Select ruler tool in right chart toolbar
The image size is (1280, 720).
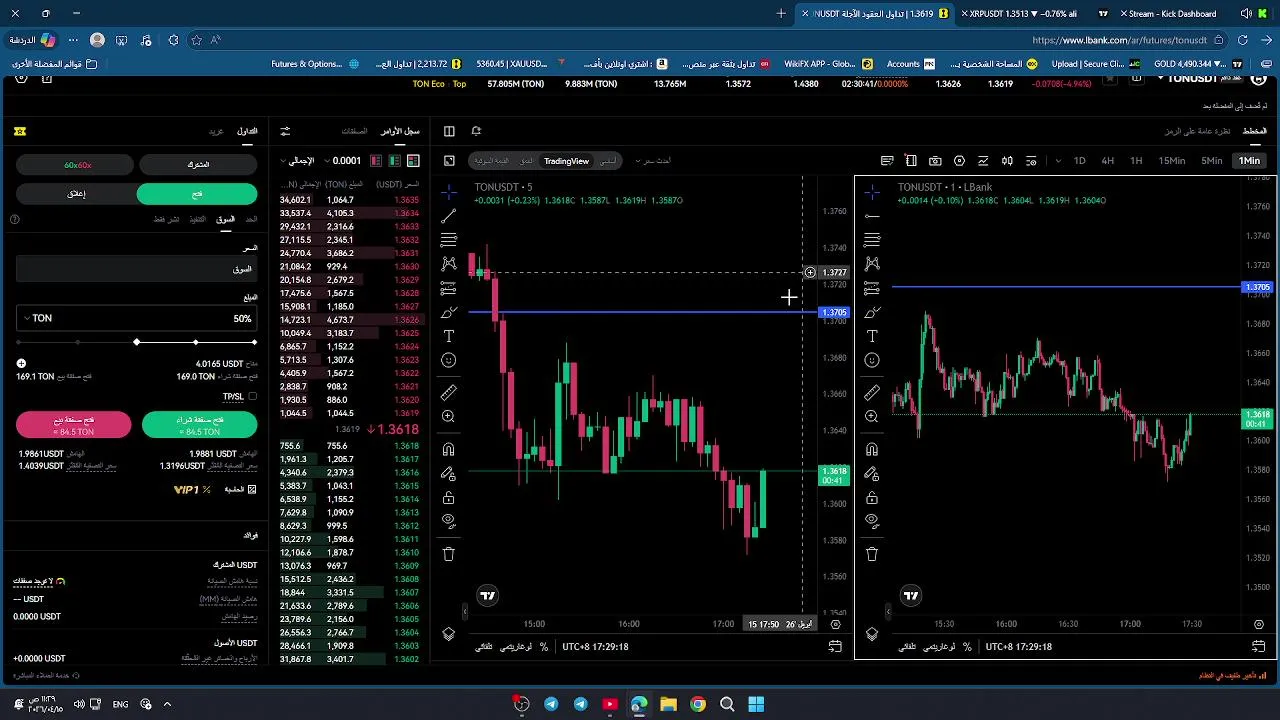pyautogui.click(x=872, y=392)
